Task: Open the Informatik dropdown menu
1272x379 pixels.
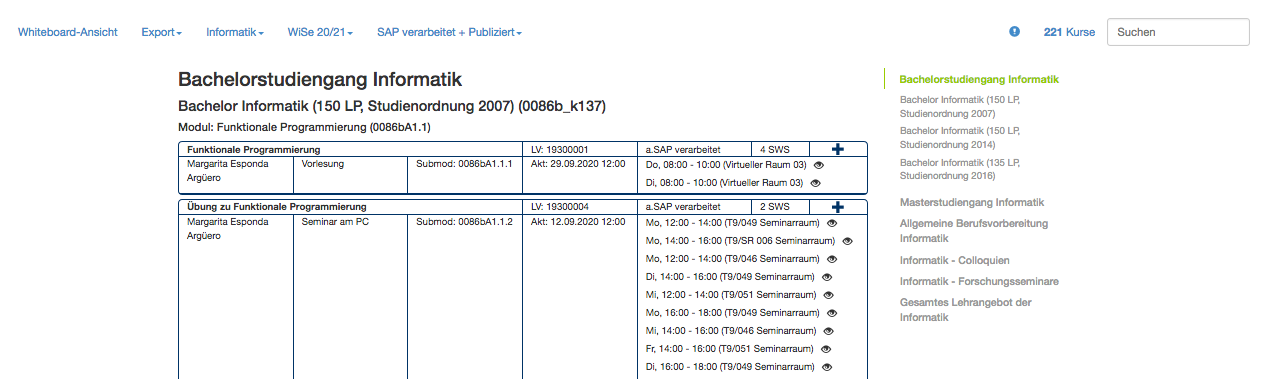Action: click(x=235, y=32)
